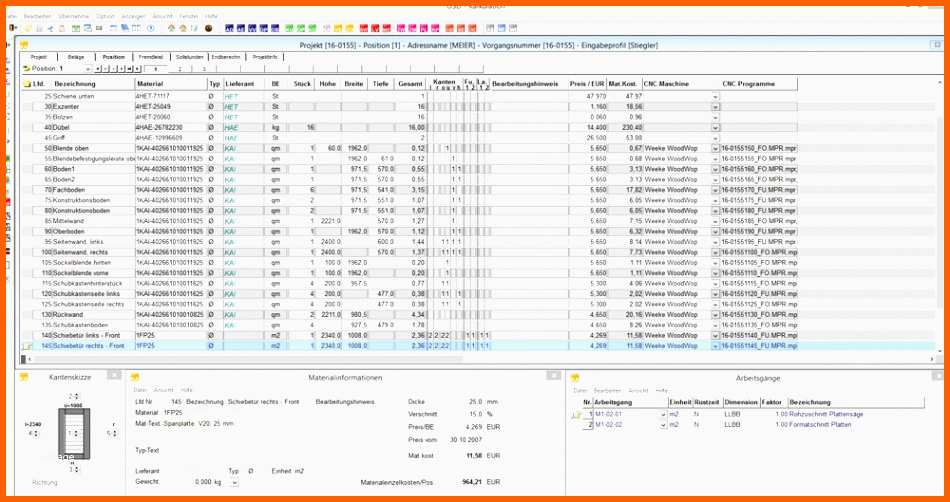Open the Hilfe menu in main menu bar
The width and height of the screenshot is (950, 502).
point(211,17)
